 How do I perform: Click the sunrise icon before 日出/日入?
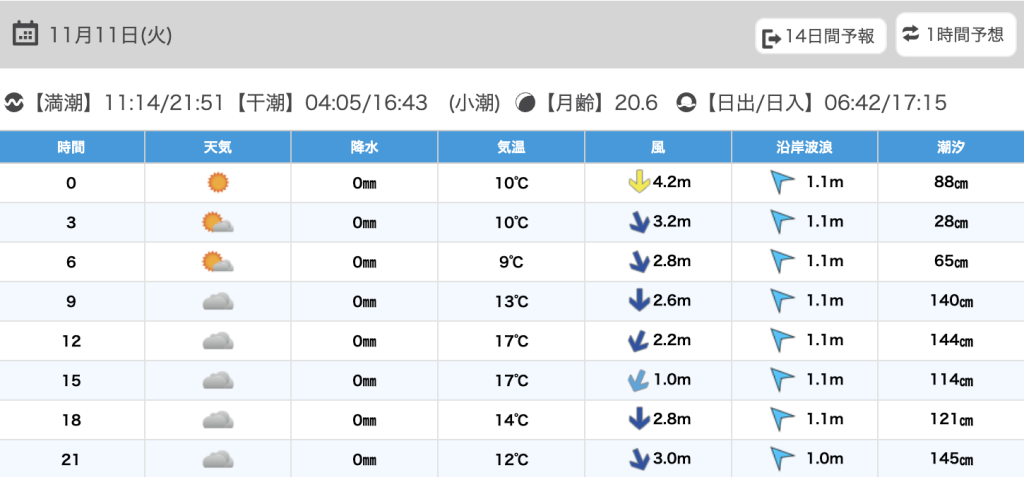point(686,103)
